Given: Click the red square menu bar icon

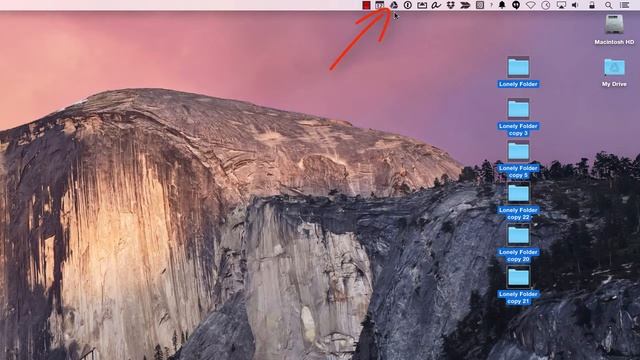Looking at the screenshot, I should pos(367,5).
